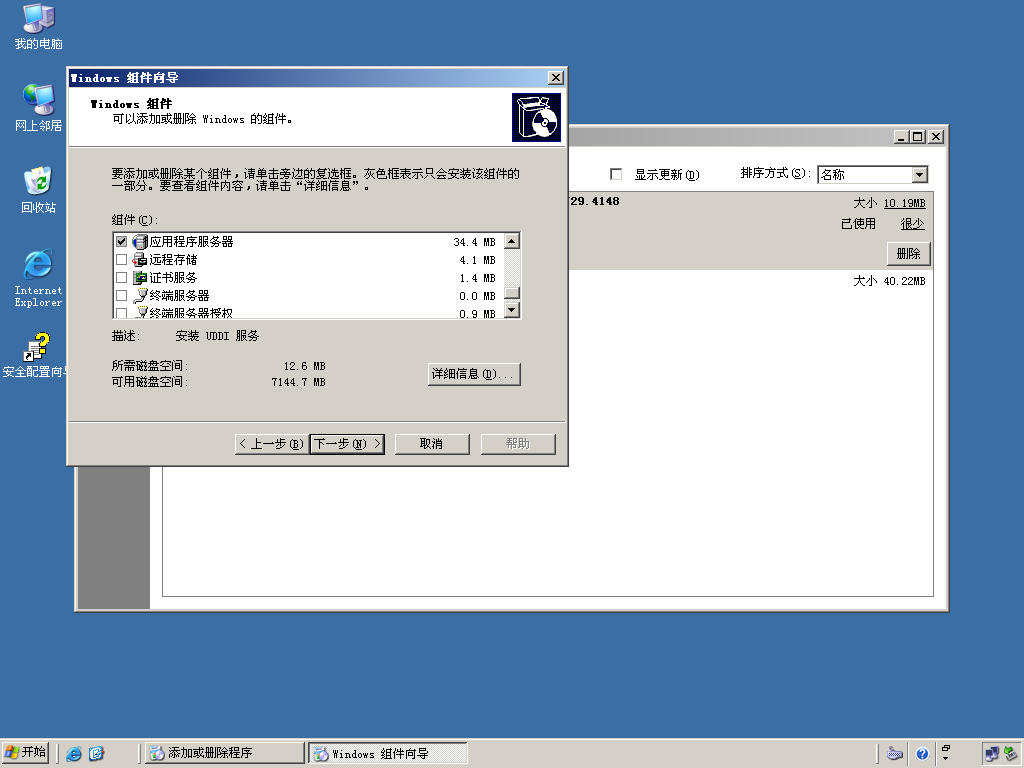Switch to 添加或删除程序 taskbar button
Viewport: 1024px width, 768px height.
(x=224, y=753)
